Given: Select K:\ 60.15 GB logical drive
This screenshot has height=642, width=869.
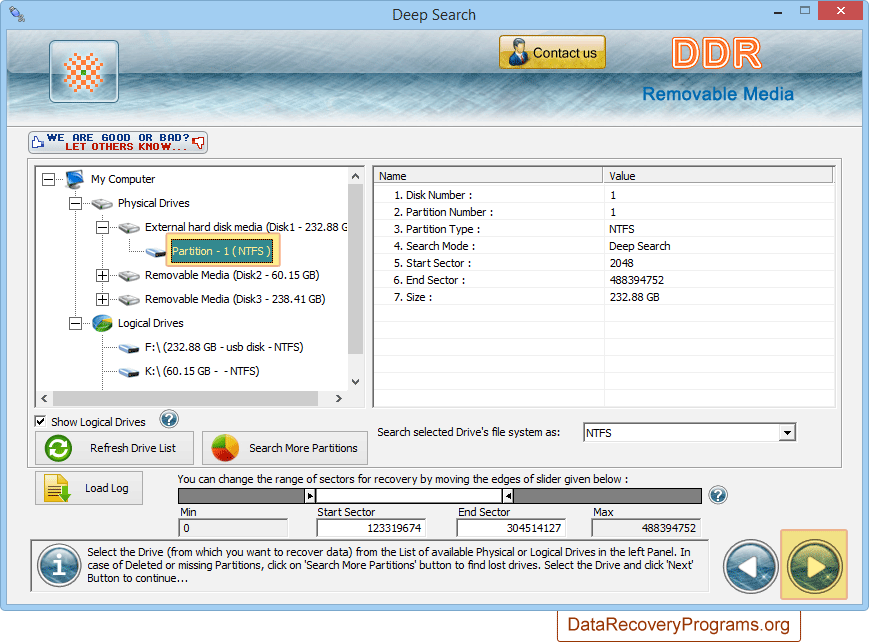Looking at the screenshot, I should (x=202, y=371).
